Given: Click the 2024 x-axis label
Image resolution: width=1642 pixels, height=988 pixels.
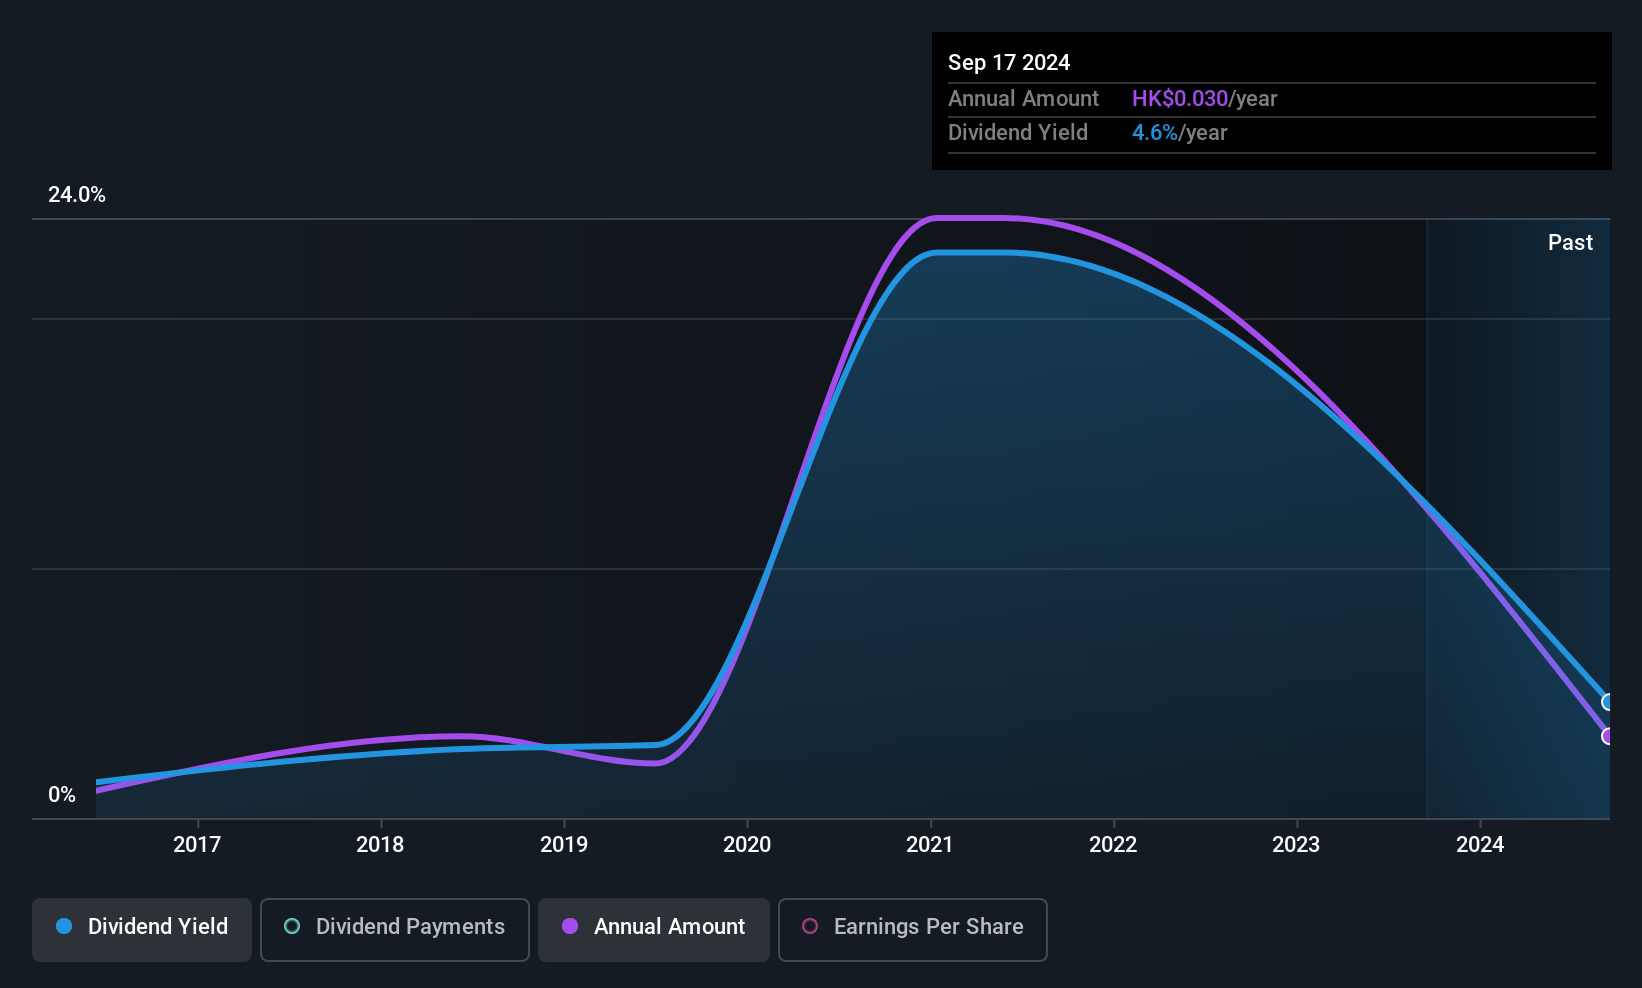Looking at the screenshot, I should pos(1480,845).
